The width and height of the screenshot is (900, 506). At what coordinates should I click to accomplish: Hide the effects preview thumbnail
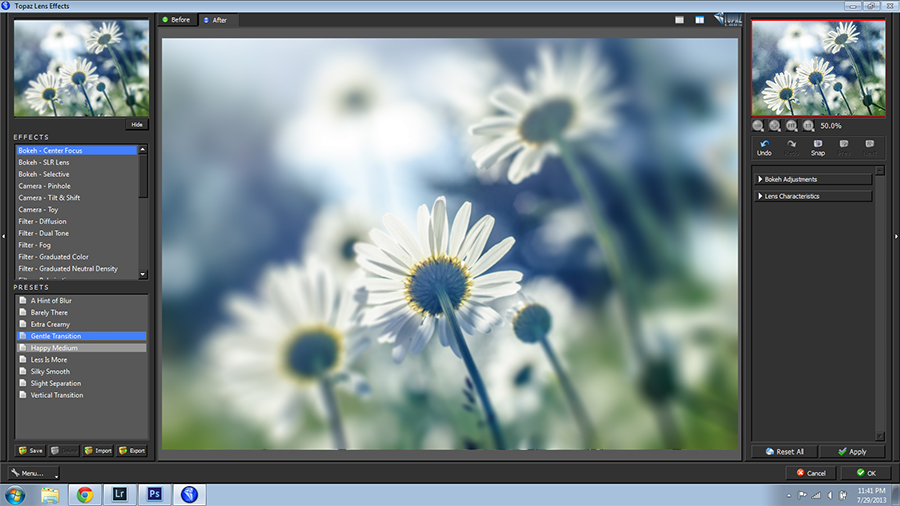tap(137, 125)
